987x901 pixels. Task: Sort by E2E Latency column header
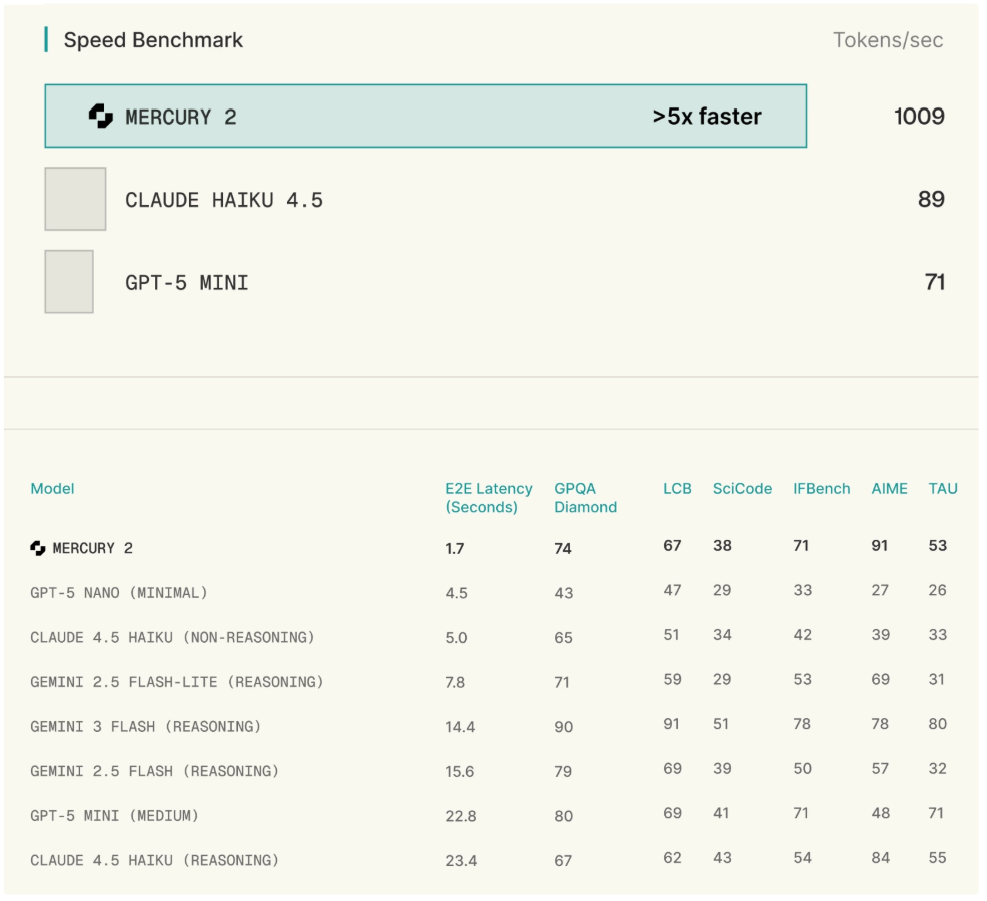click(x=488, y=497)
